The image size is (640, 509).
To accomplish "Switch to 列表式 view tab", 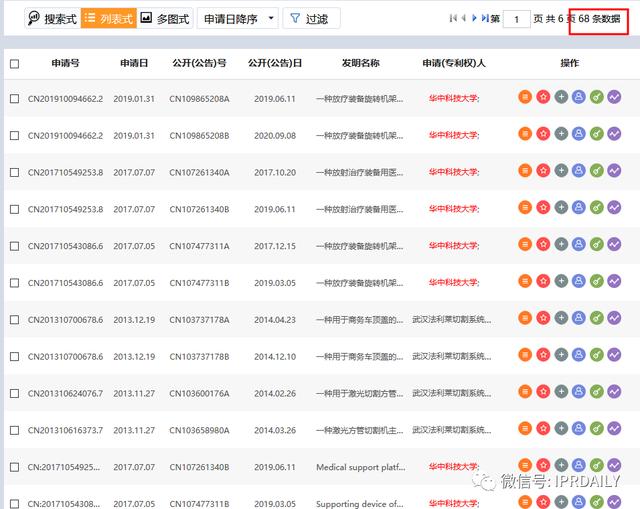I will (x=109, y=19).
